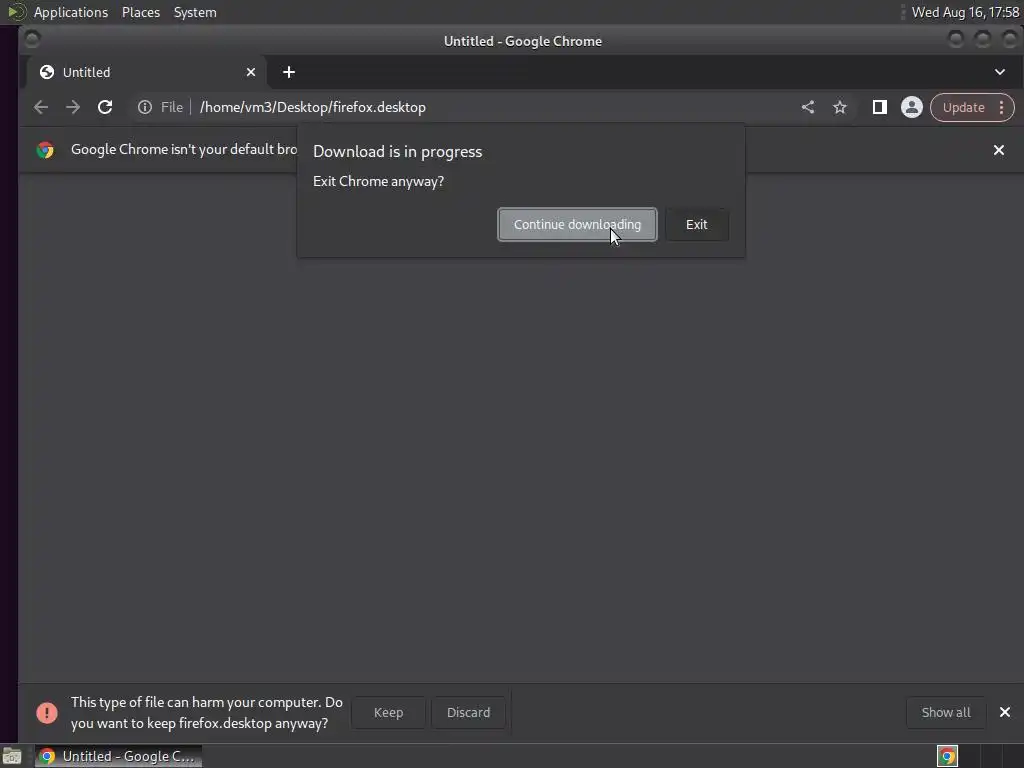Screen dimensions: 1024x768
Task: Open Chrome three-dot menu
Action: point(1002,108)
